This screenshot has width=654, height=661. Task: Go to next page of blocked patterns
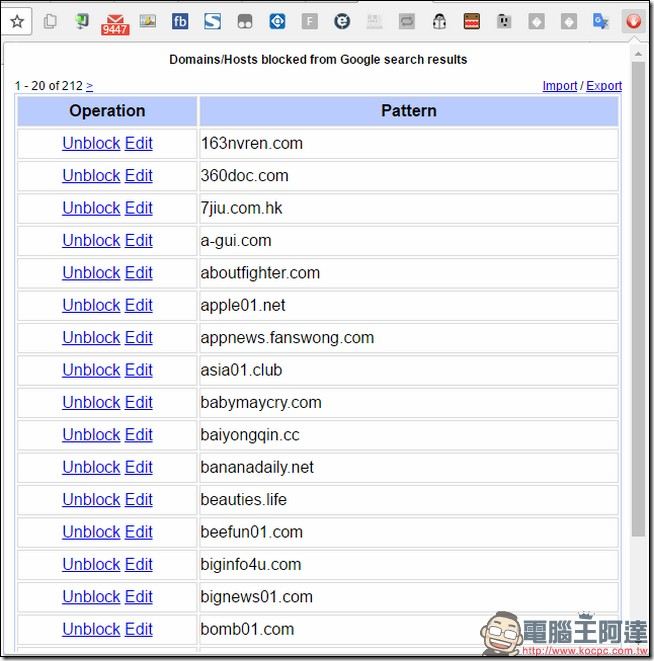tap(90, 86)
